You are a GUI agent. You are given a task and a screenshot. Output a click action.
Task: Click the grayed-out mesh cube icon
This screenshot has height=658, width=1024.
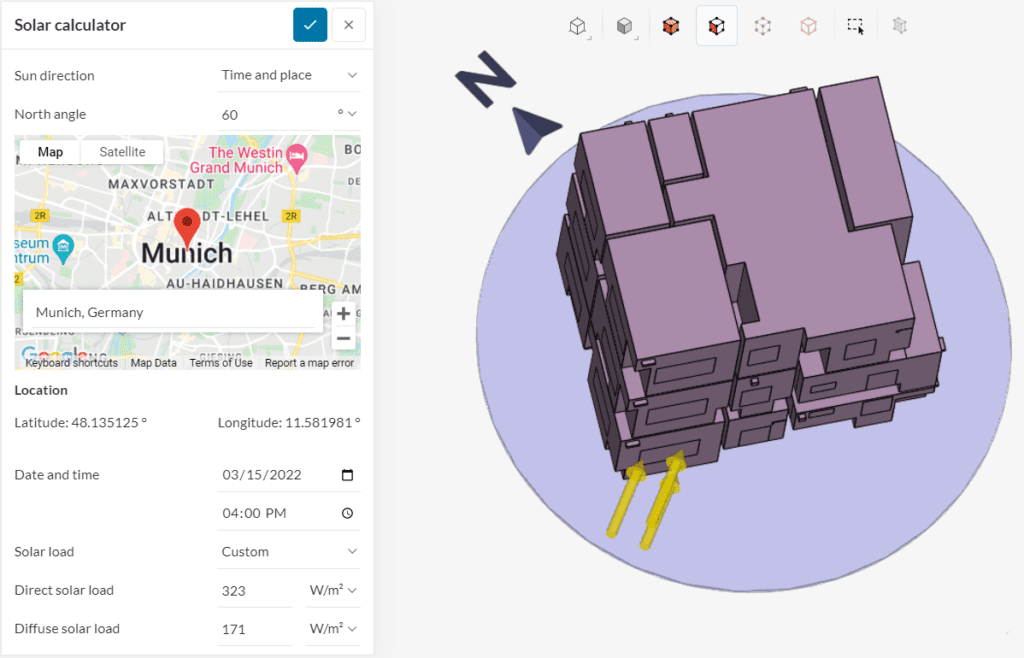[900, 27]
